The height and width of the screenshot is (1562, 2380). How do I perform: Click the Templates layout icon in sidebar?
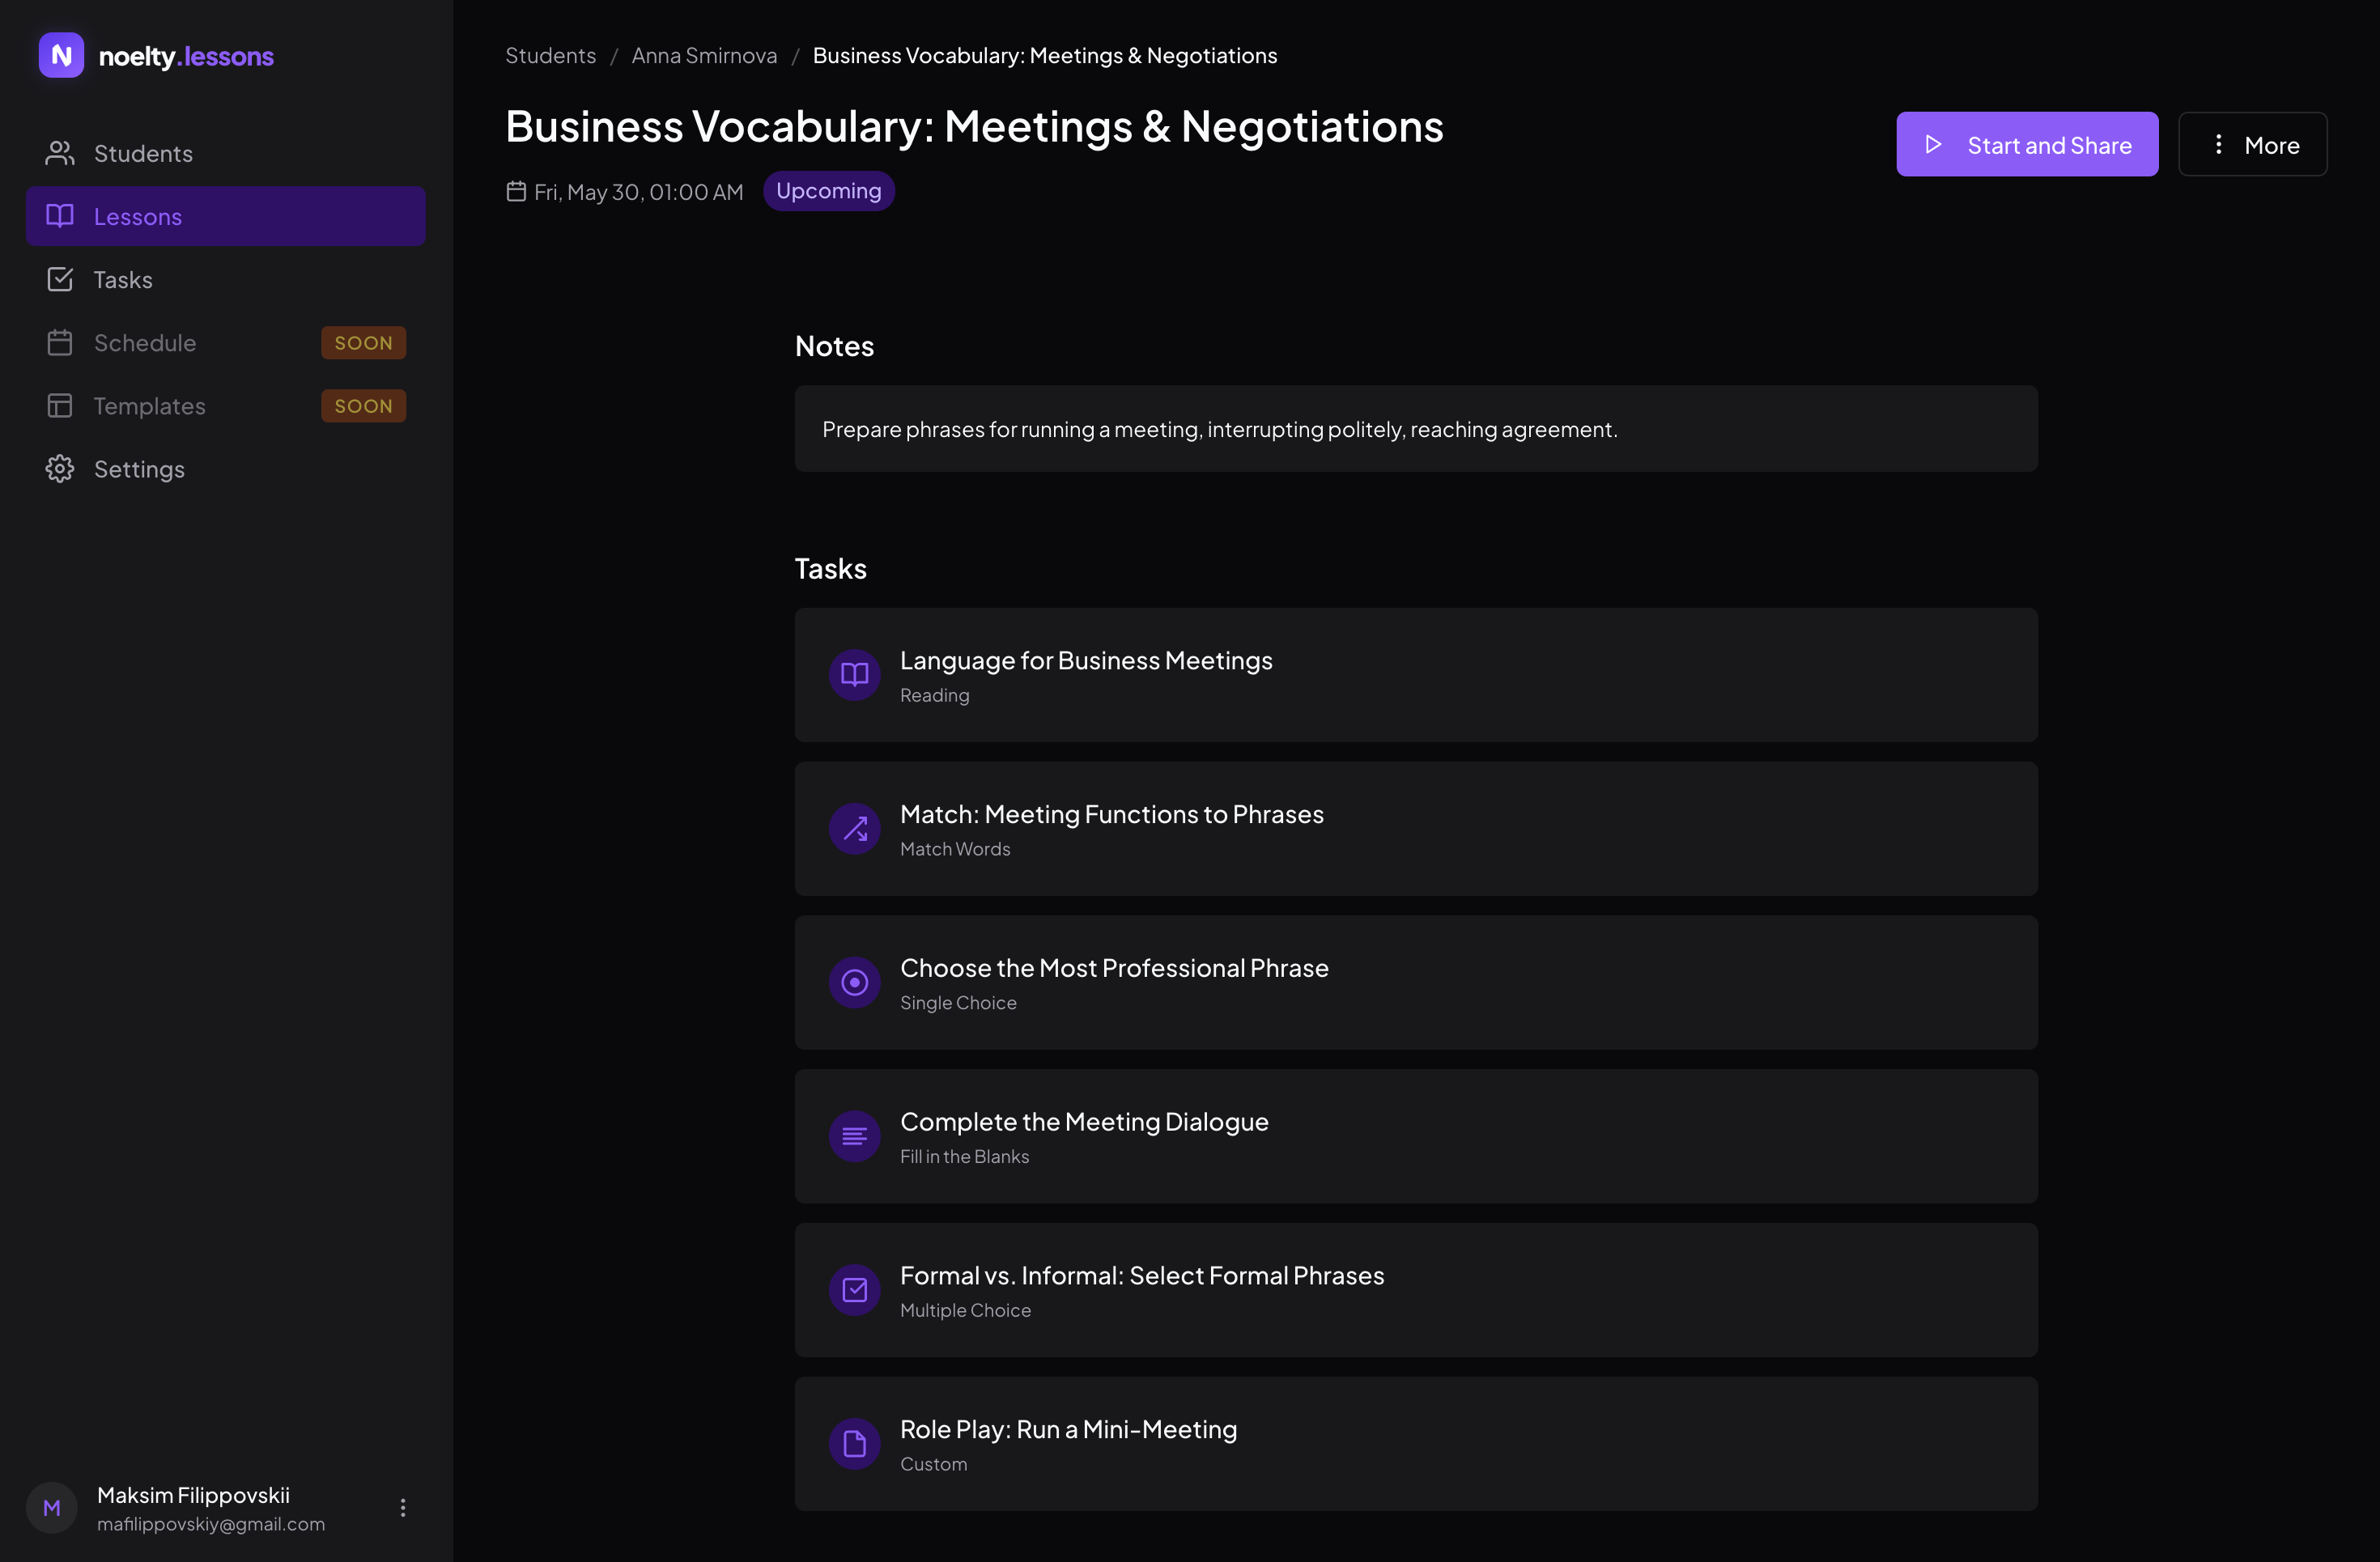click(60, 405)
